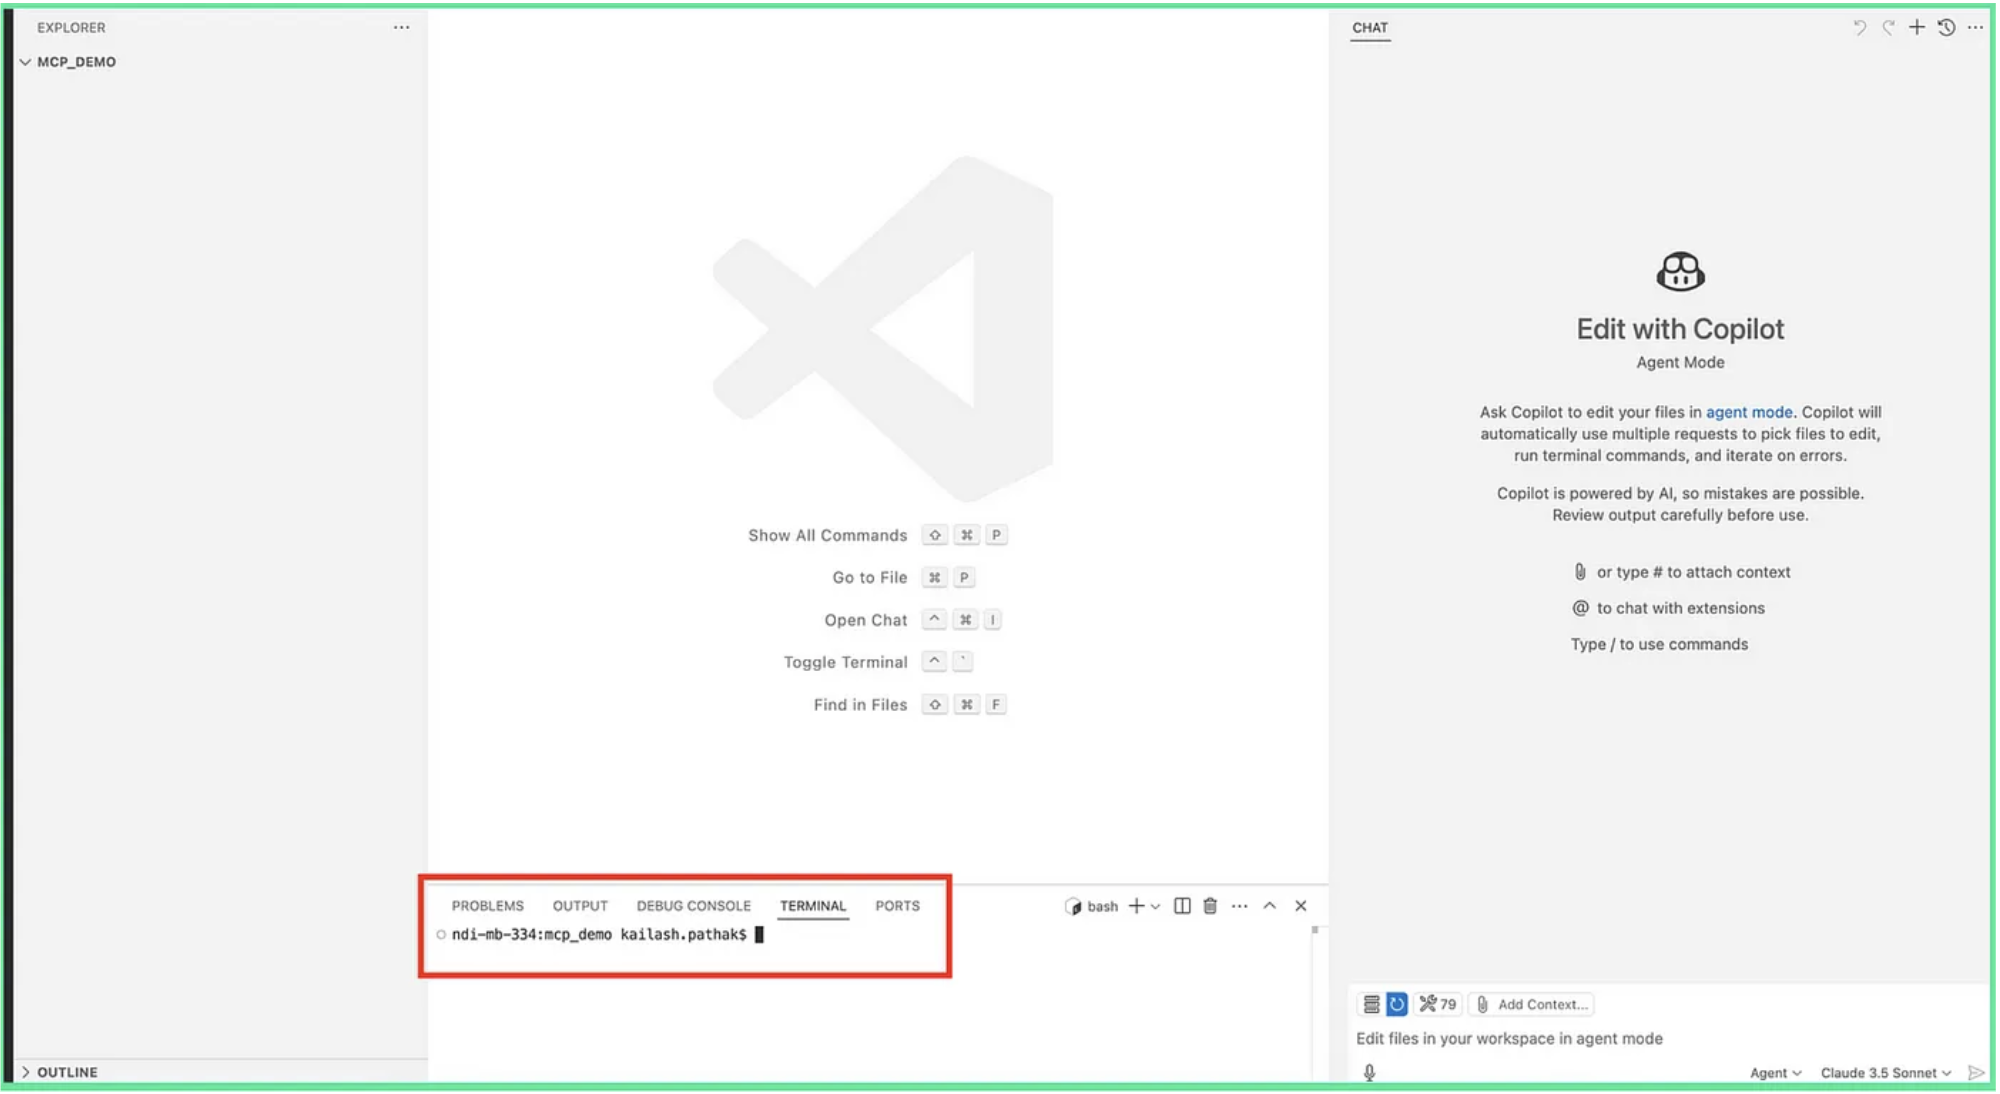Screen dimensions: 2000x1094
Task: Click the microphone icon in chat input
Action: (1369, 1071)
